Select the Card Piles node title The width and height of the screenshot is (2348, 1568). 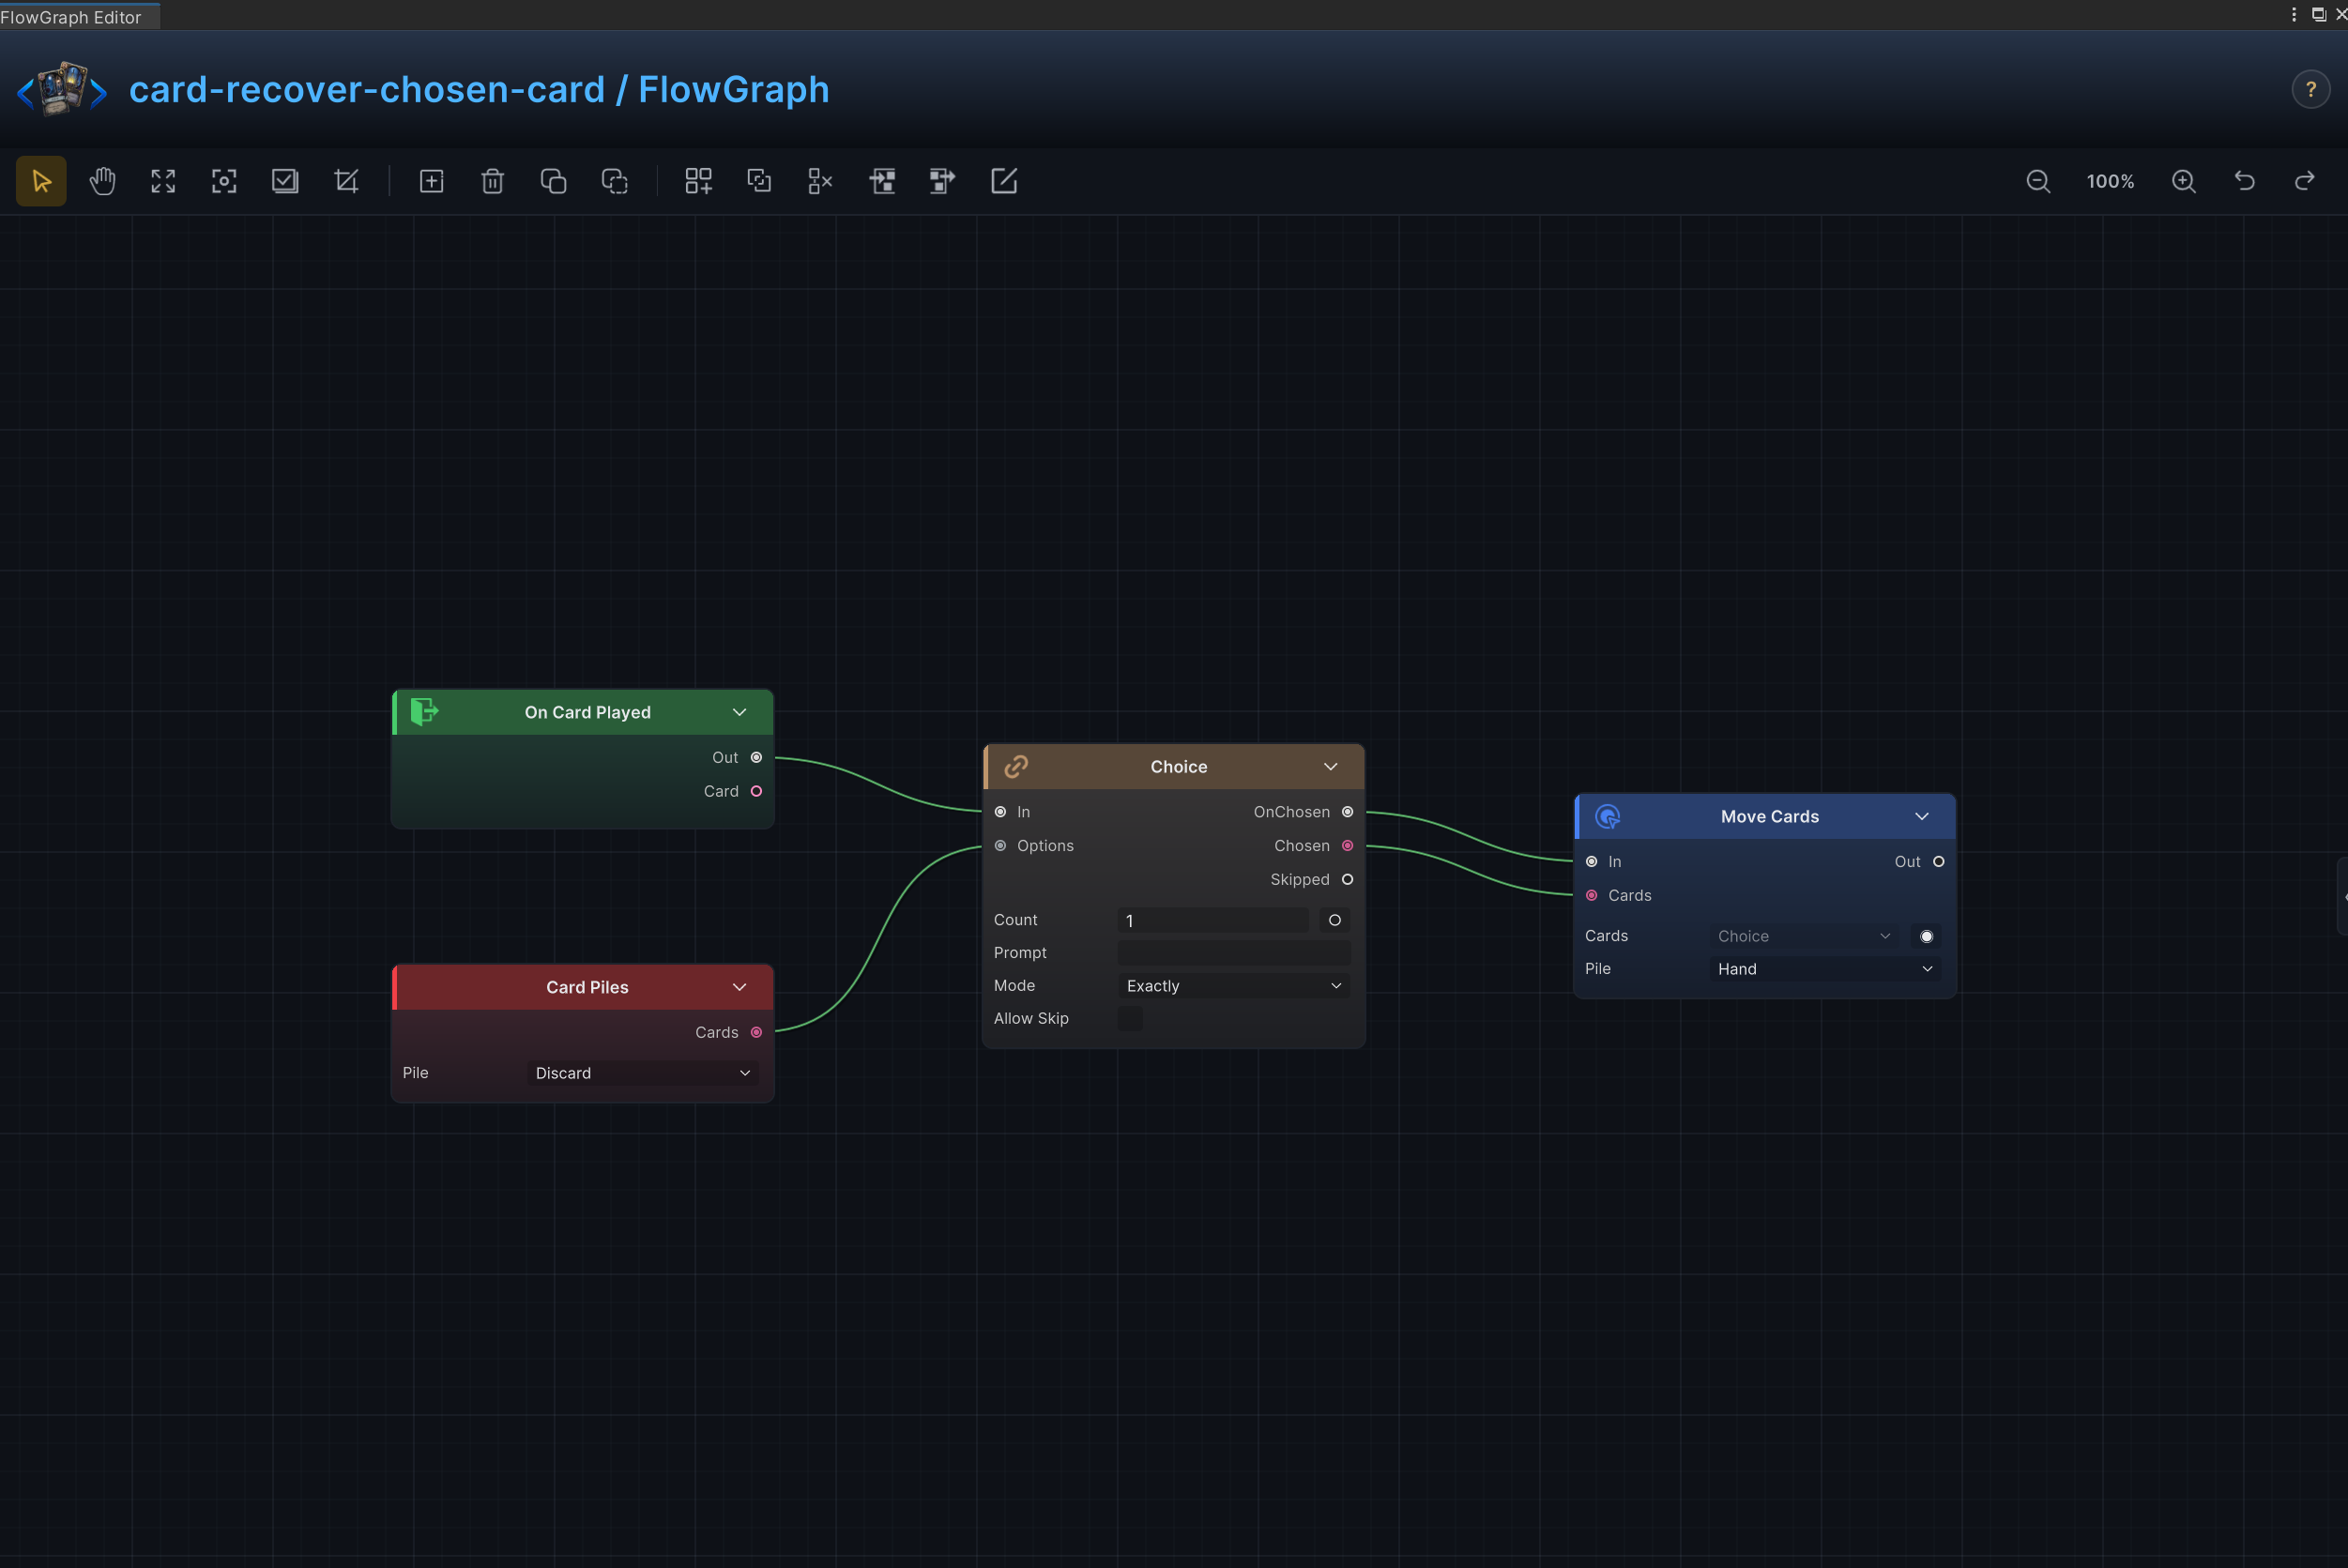(x=587, y=987)
